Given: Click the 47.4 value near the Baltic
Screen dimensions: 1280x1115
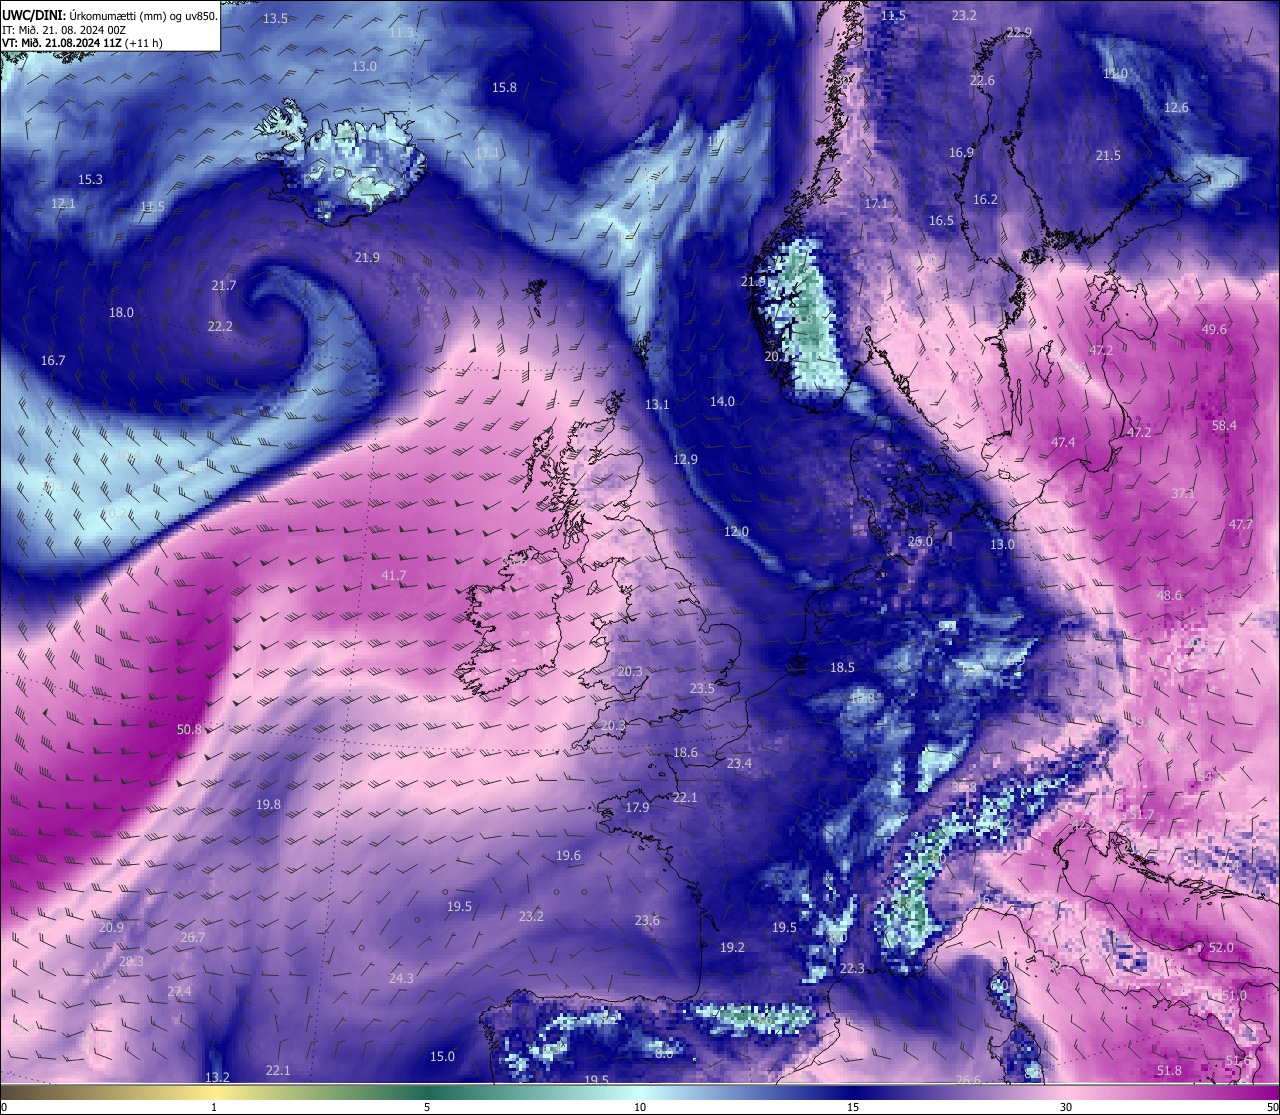Looking at the screenshot, I should [1063, 443].
